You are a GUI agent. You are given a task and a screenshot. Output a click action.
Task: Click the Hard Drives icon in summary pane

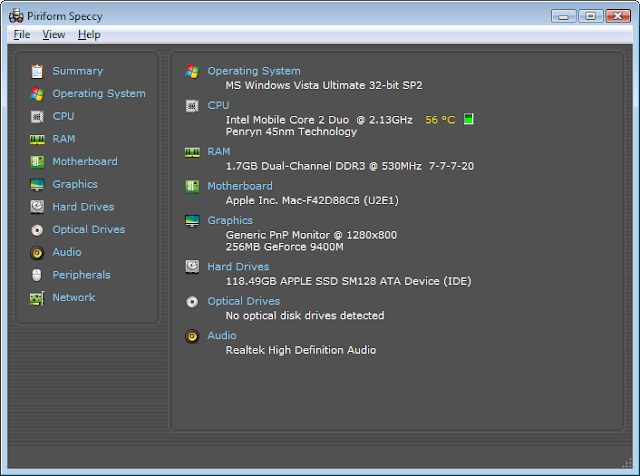[192, 267]
